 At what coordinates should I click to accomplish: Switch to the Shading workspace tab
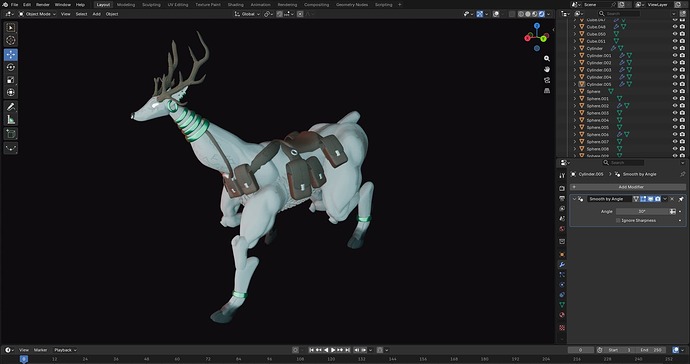click(x=235, y=4)
